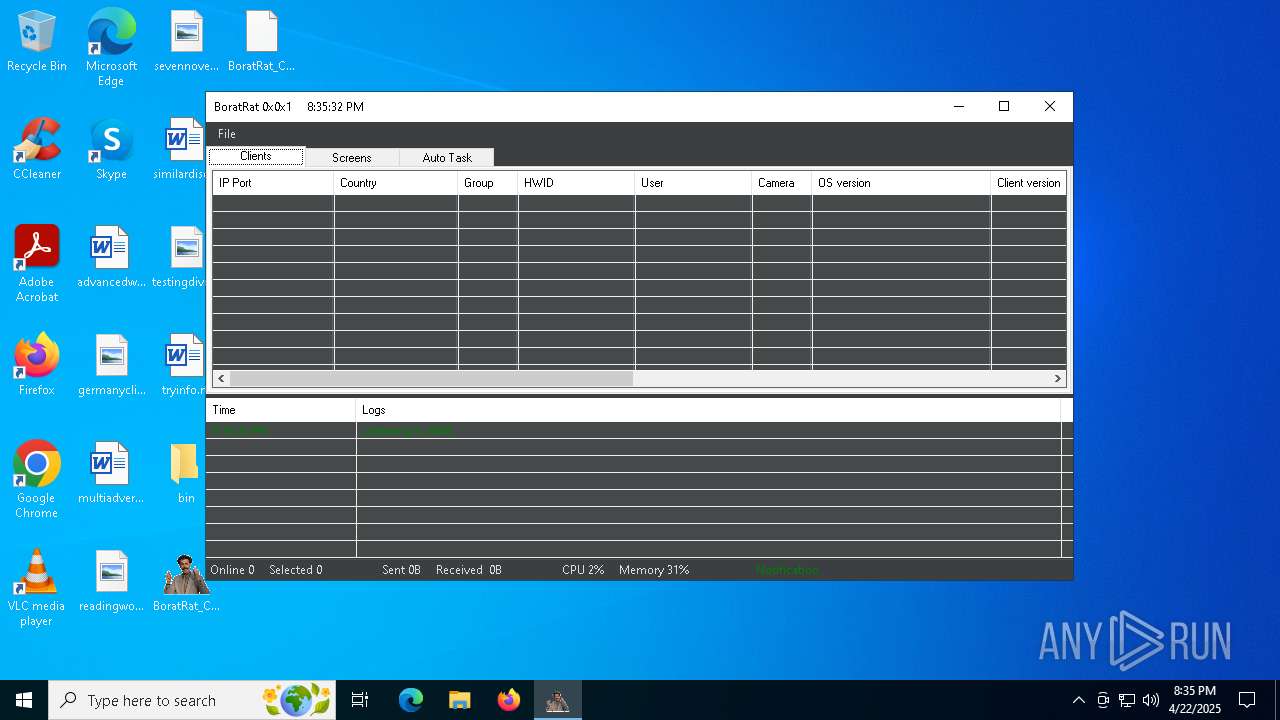This screenshot has height=720, width=1280.
Task: Launch Microsoft Edge from the desktop
Action: (x=111, y=48)
